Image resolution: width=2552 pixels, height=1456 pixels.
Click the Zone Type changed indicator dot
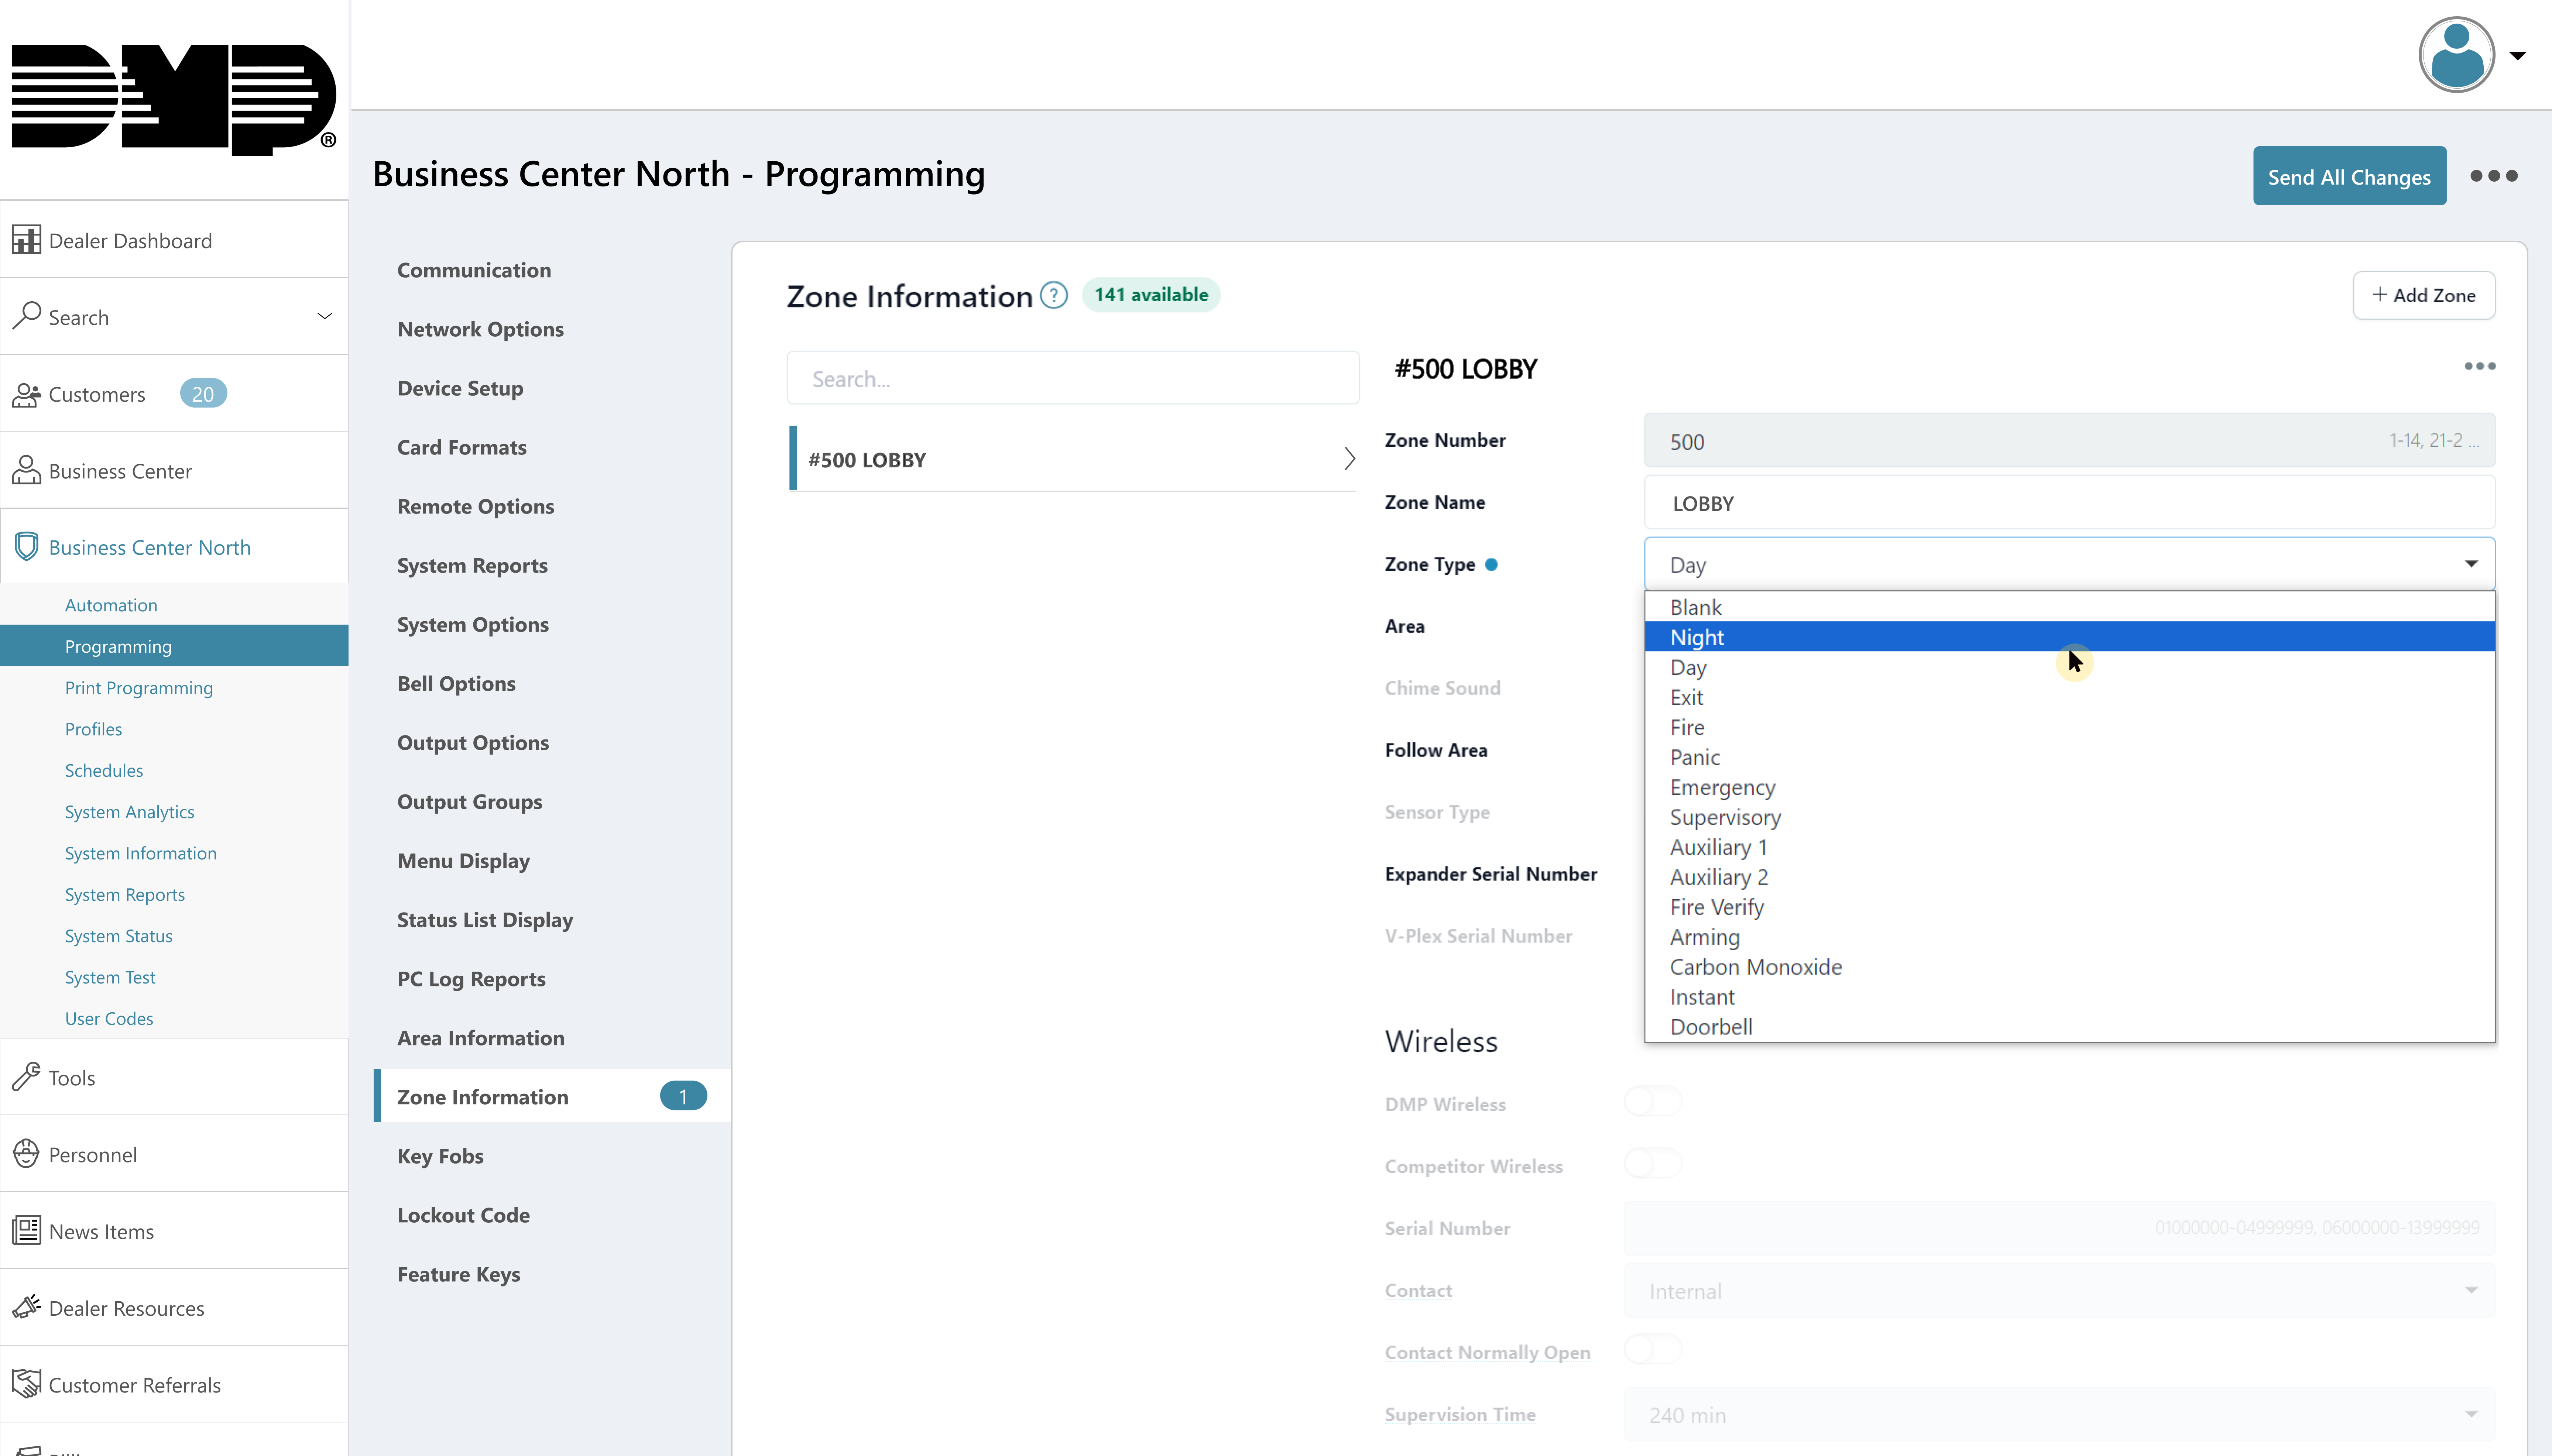(1491, 564)
